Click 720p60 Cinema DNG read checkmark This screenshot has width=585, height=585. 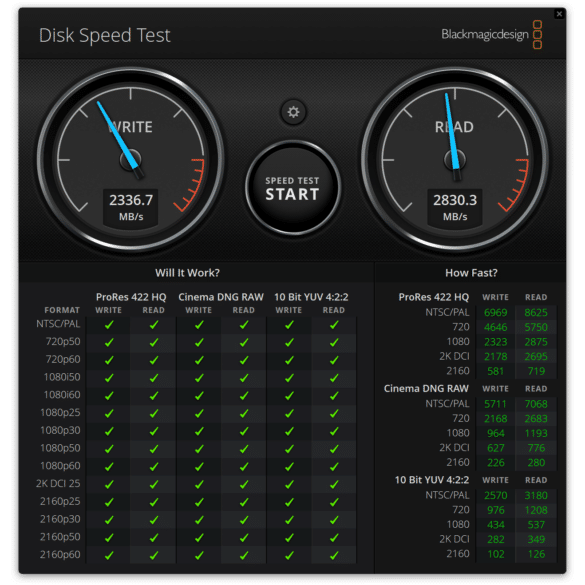244,360
